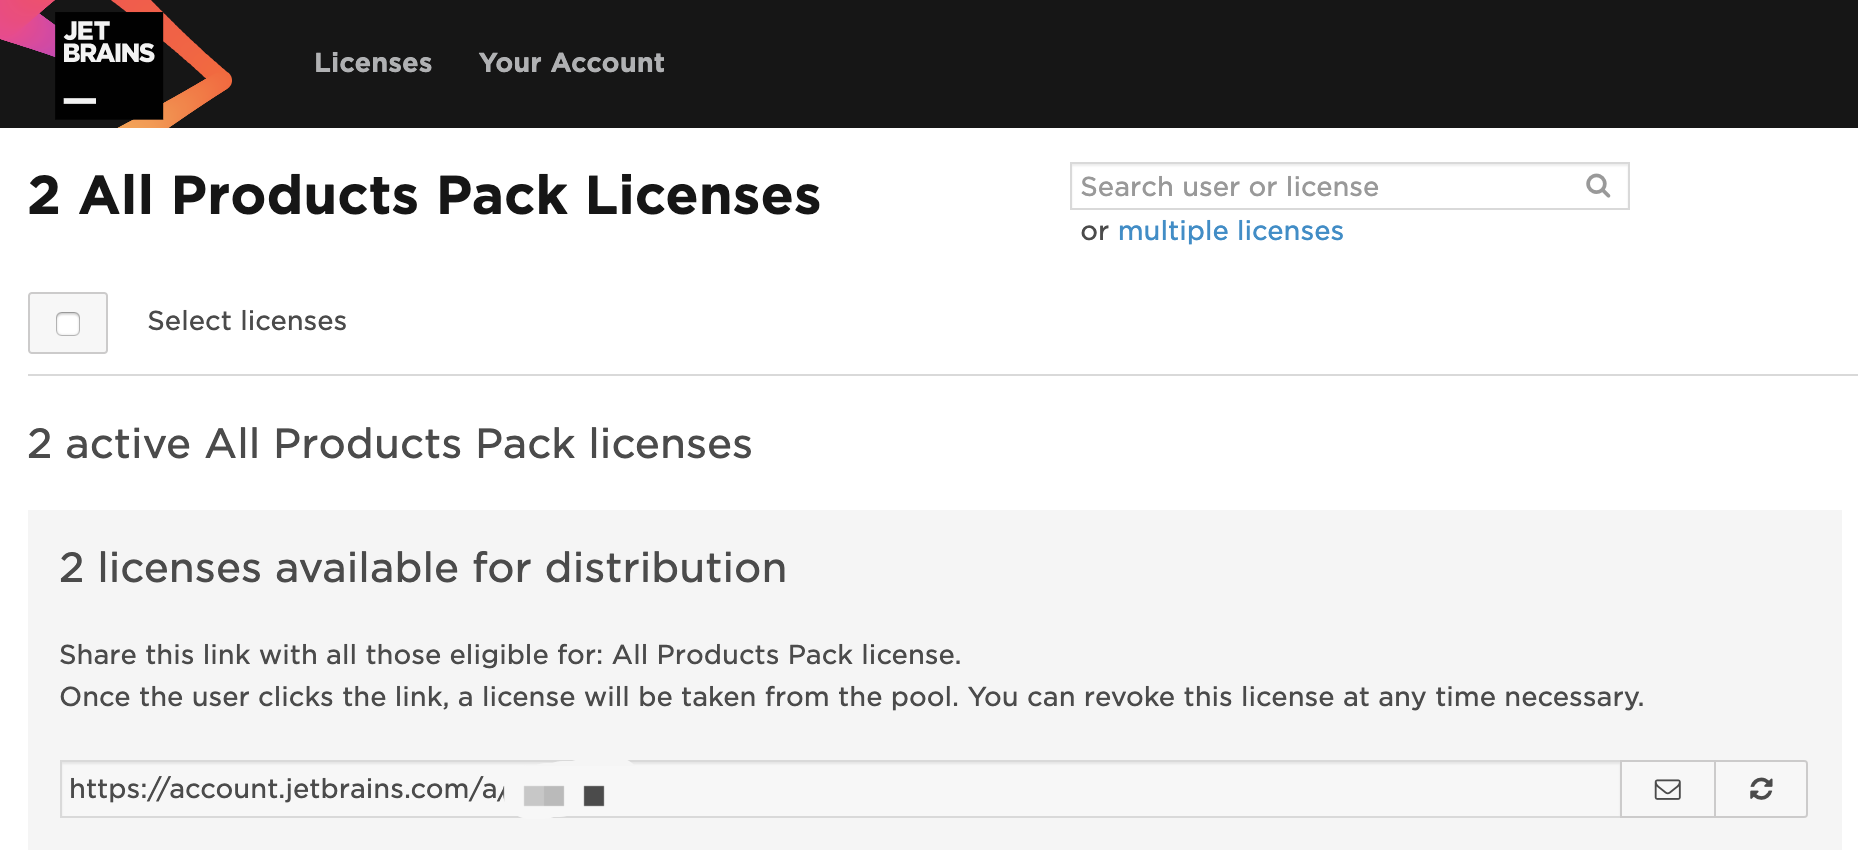Open the Your Account menu
This screenshot has width=1858, height=860.
[x=571, y=63]
